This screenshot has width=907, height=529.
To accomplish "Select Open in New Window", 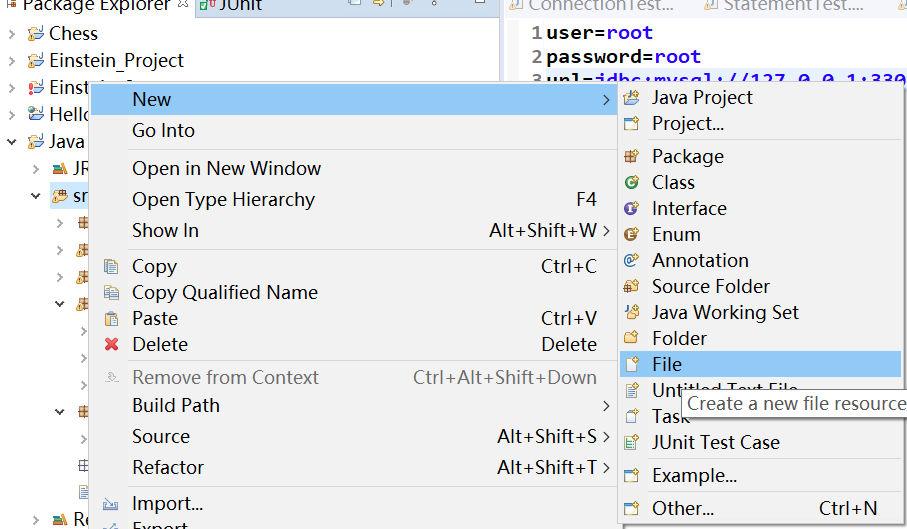I will pos(354,168).
